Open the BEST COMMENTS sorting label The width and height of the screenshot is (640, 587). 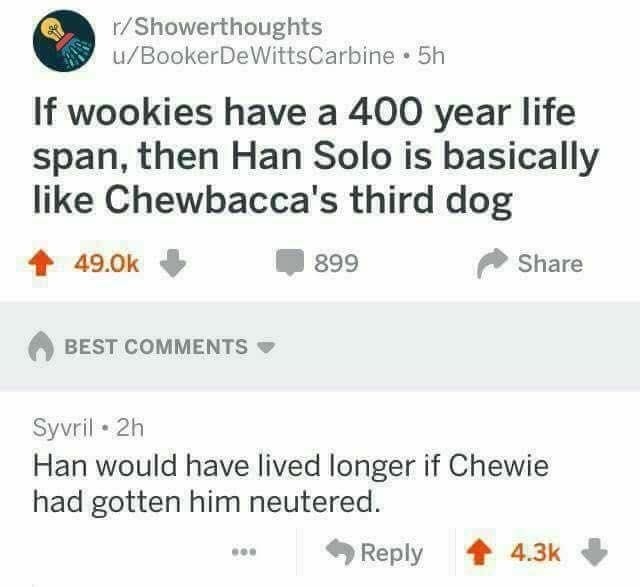(156, 347)
